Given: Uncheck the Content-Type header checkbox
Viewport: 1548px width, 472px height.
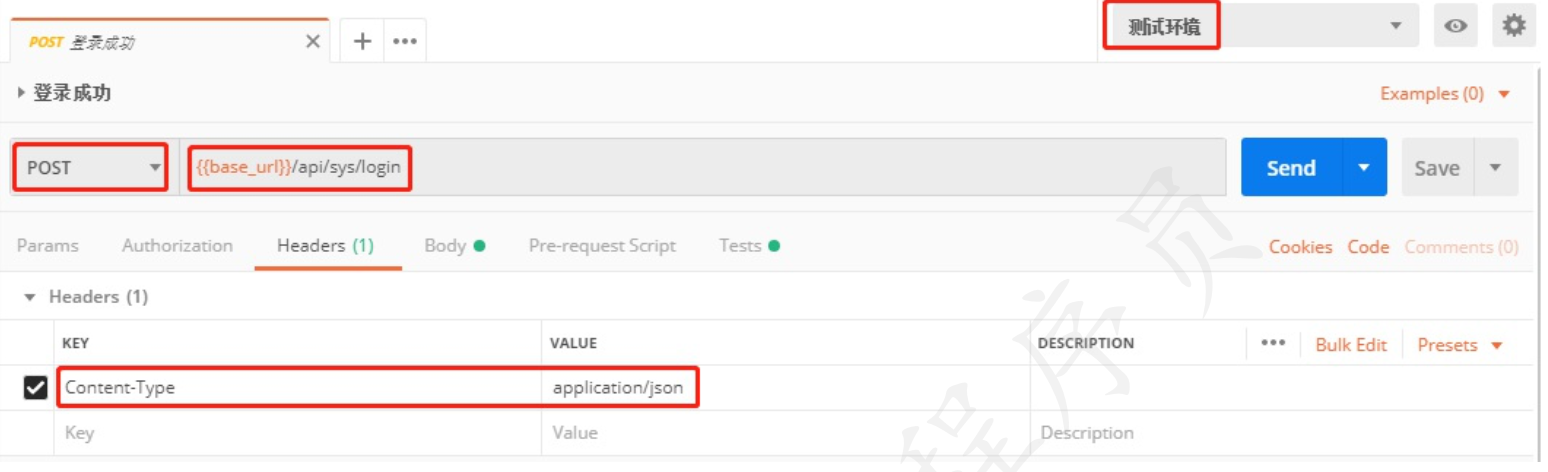Looking at the screenshot, I should pos(35,388).
